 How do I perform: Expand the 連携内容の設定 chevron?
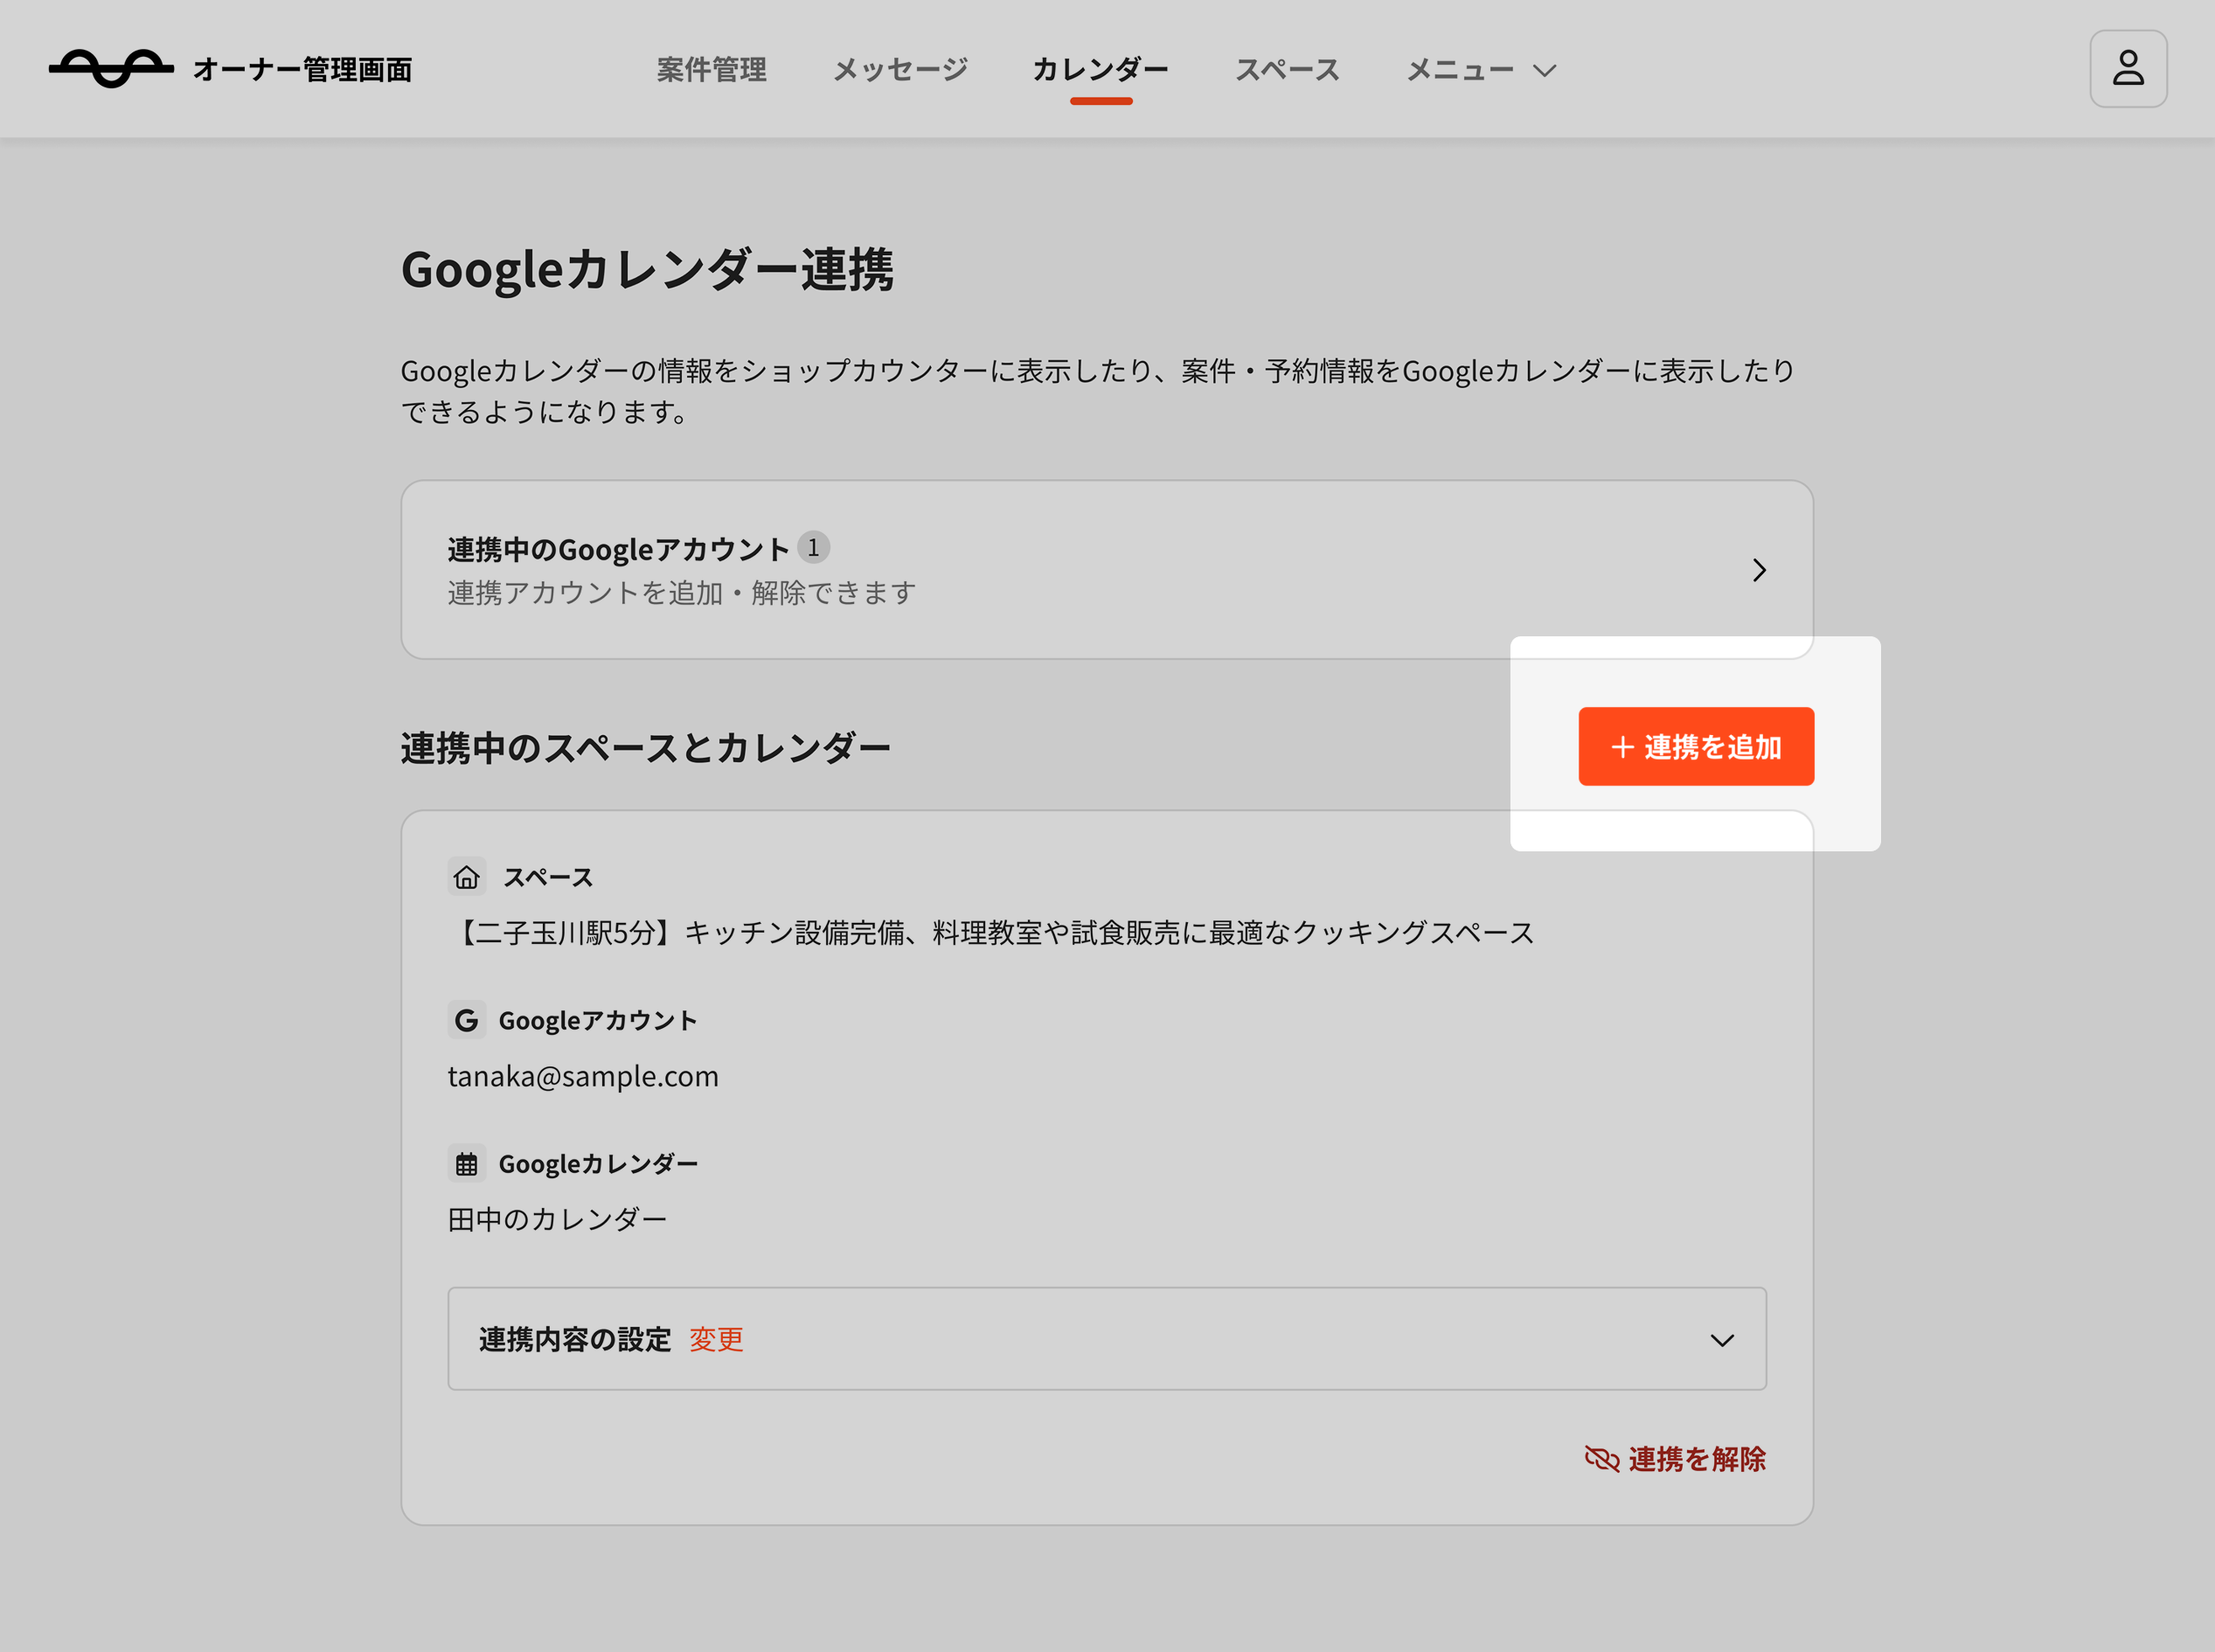(x=1721, y=1340)
